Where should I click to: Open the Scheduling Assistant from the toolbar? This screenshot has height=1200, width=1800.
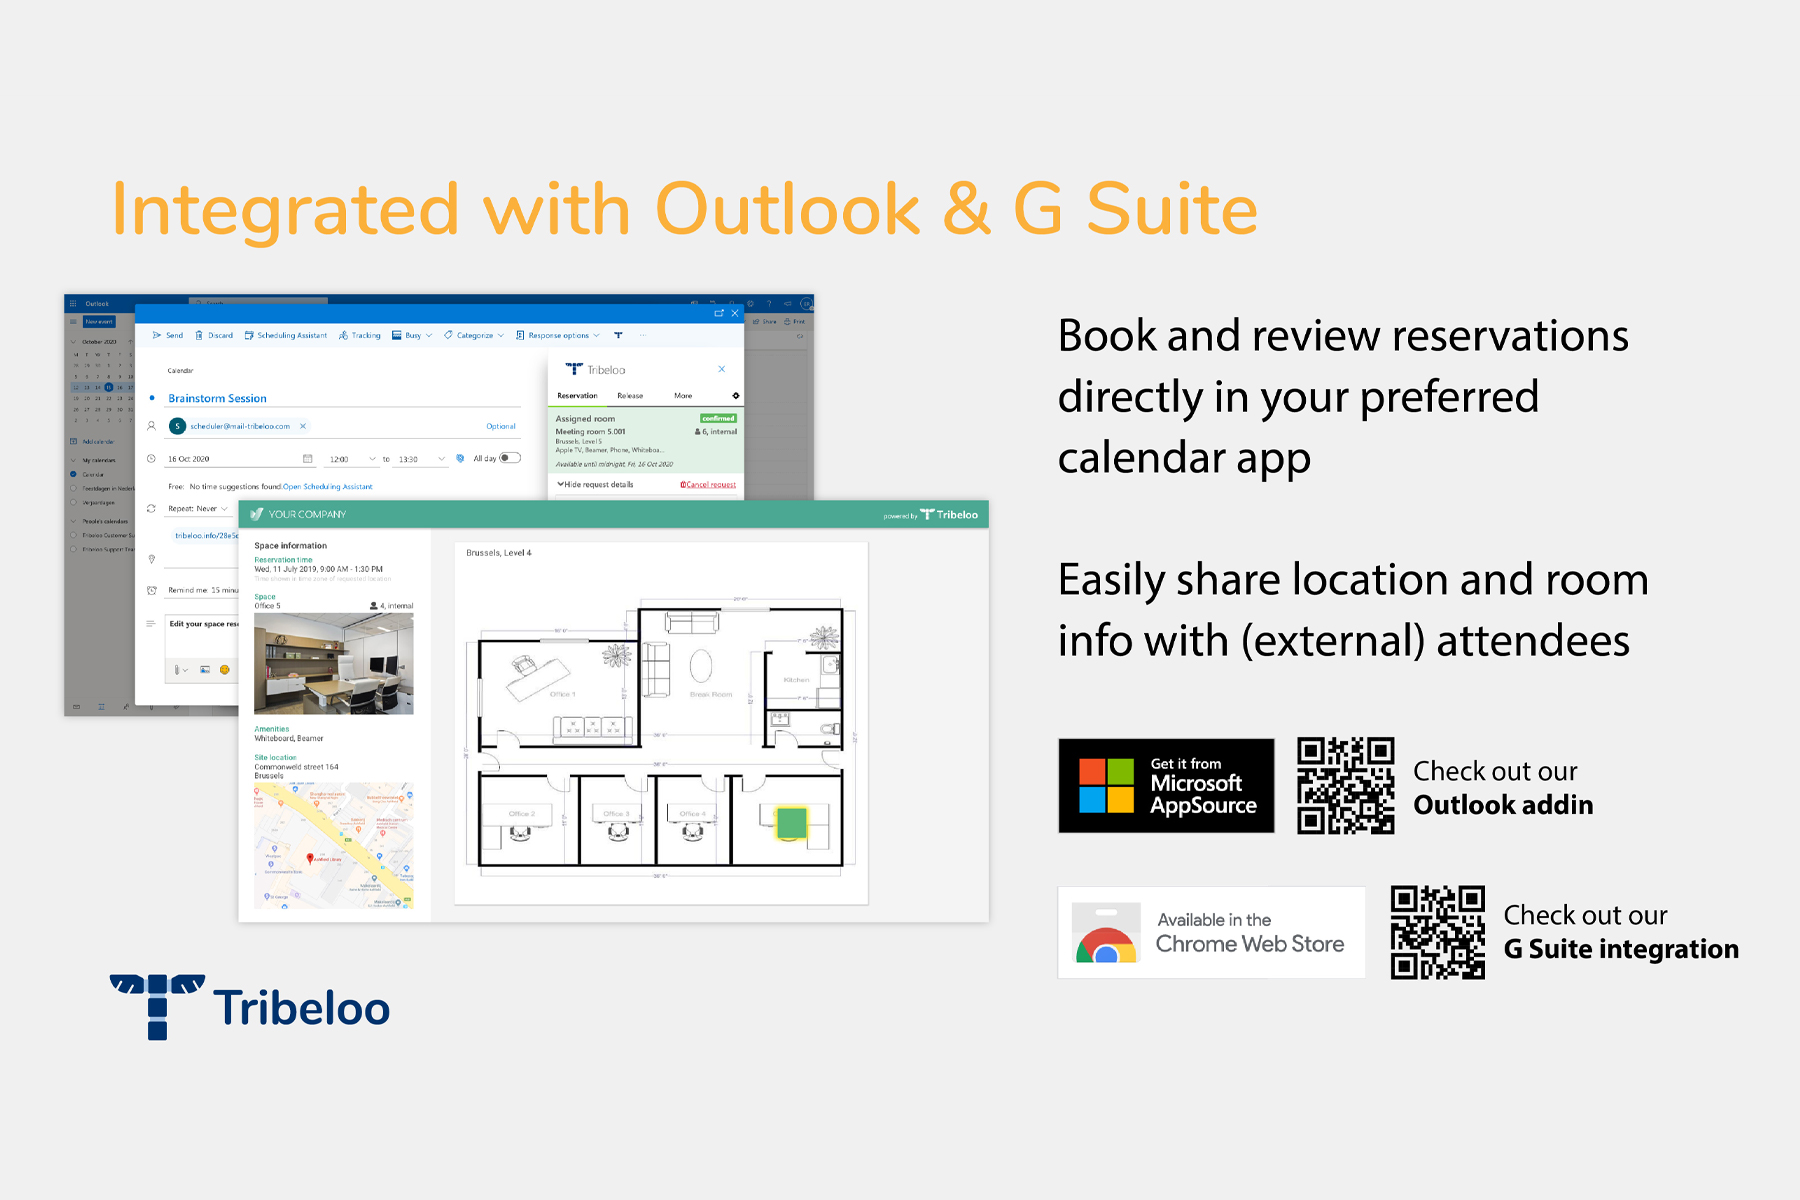(x=286, y=336)
